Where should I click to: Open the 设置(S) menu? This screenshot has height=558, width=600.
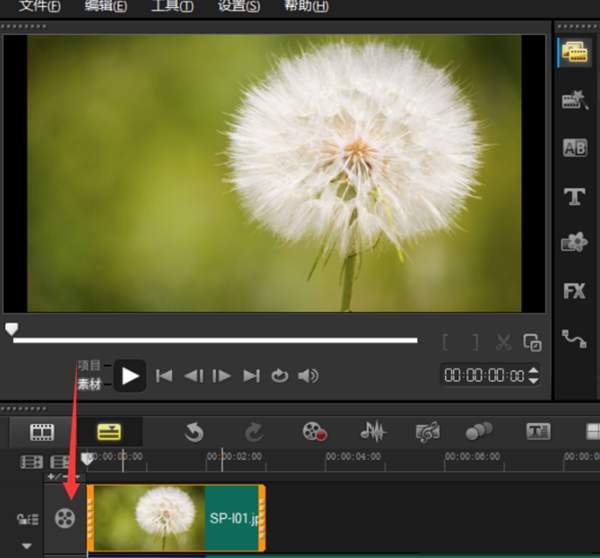point(238,6)
